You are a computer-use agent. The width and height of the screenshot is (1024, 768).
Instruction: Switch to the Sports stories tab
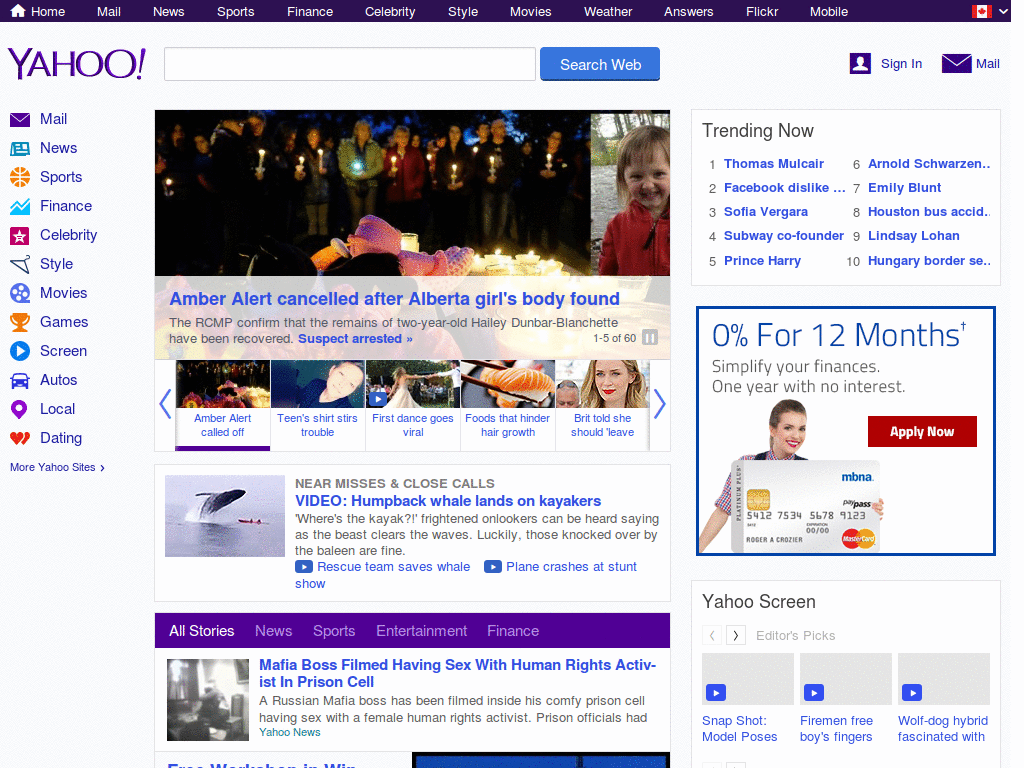(x=334, y=631)
